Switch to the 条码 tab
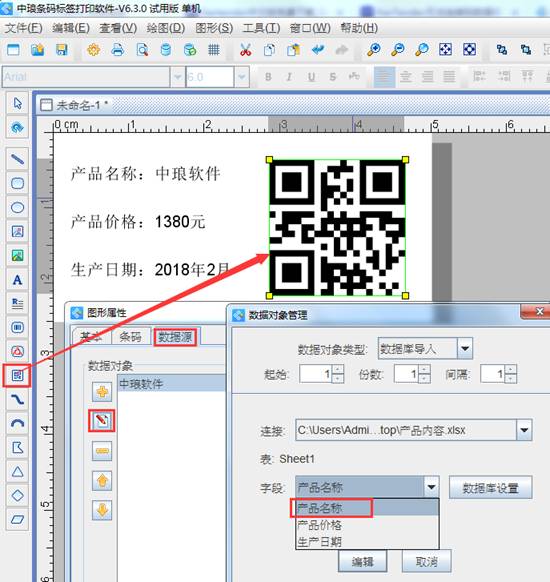The height and width of the screenshot is (582, 550). (131, 337)
